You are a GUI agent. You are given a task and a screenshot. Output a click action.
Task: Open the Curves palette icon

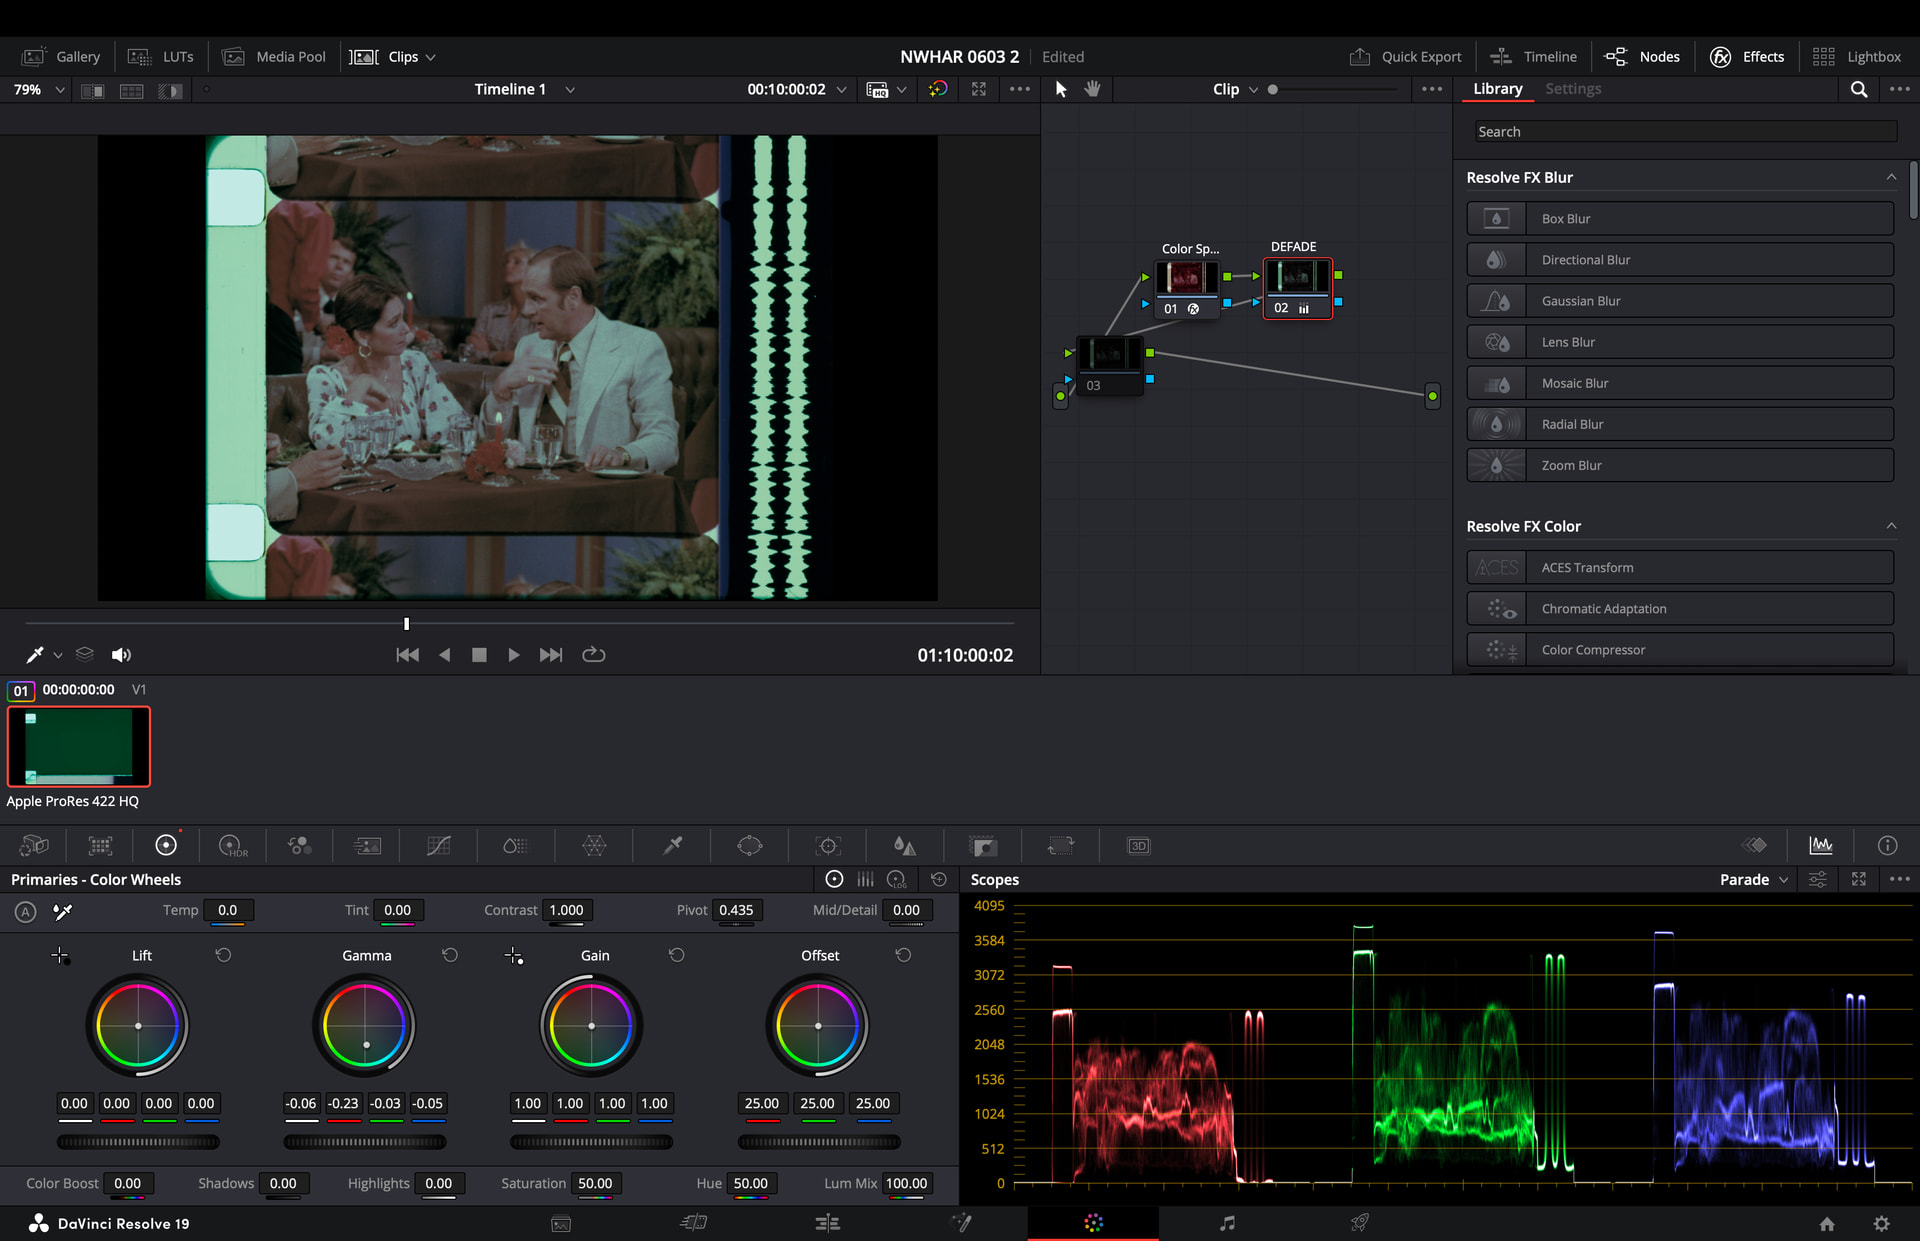pyautogui.click(x=438, y=846)
